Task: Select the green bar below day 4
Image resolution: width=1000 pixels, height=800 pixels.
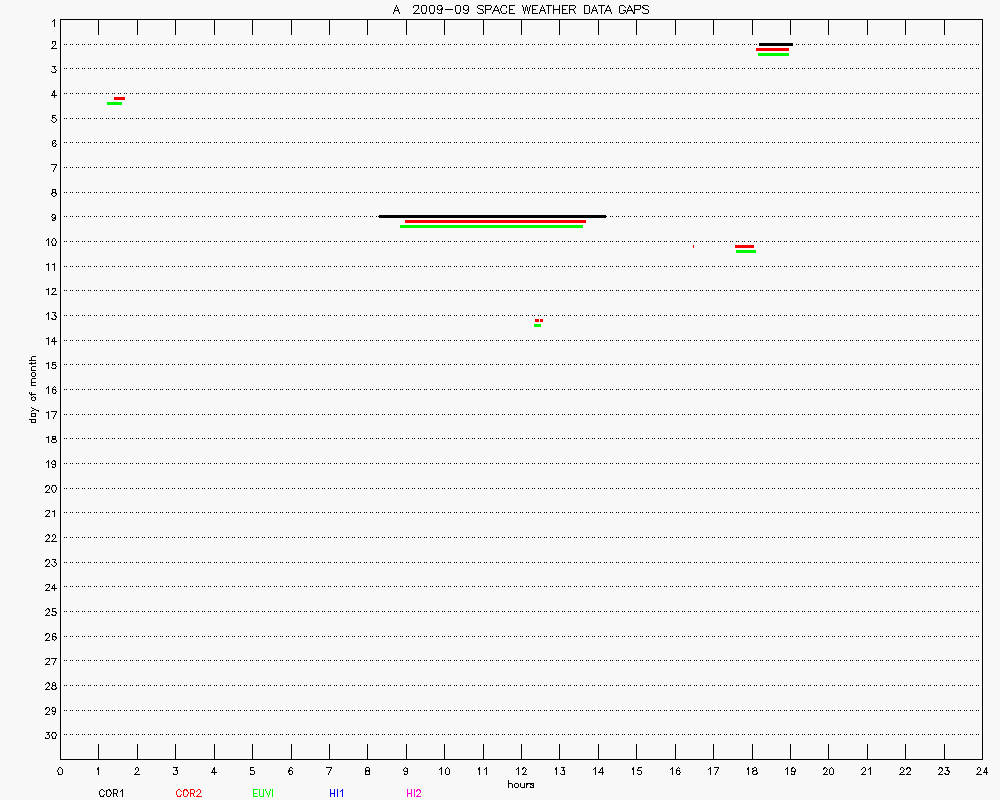Action: coord(114,103)
